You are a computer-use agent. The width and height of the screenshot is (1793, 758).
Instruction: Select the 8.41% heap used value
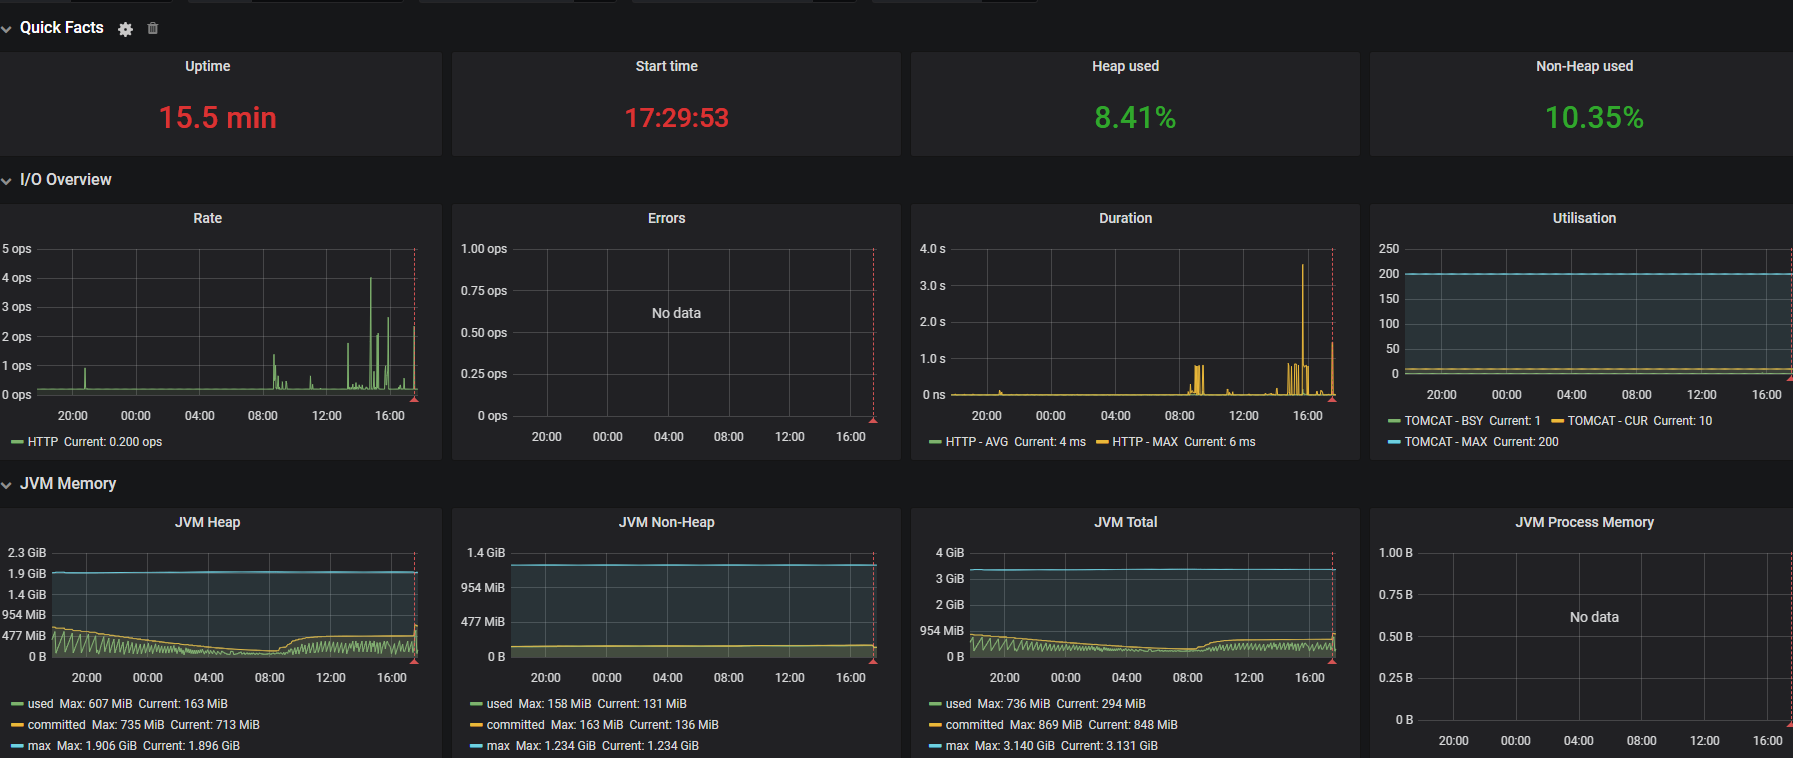point(1135,118)
